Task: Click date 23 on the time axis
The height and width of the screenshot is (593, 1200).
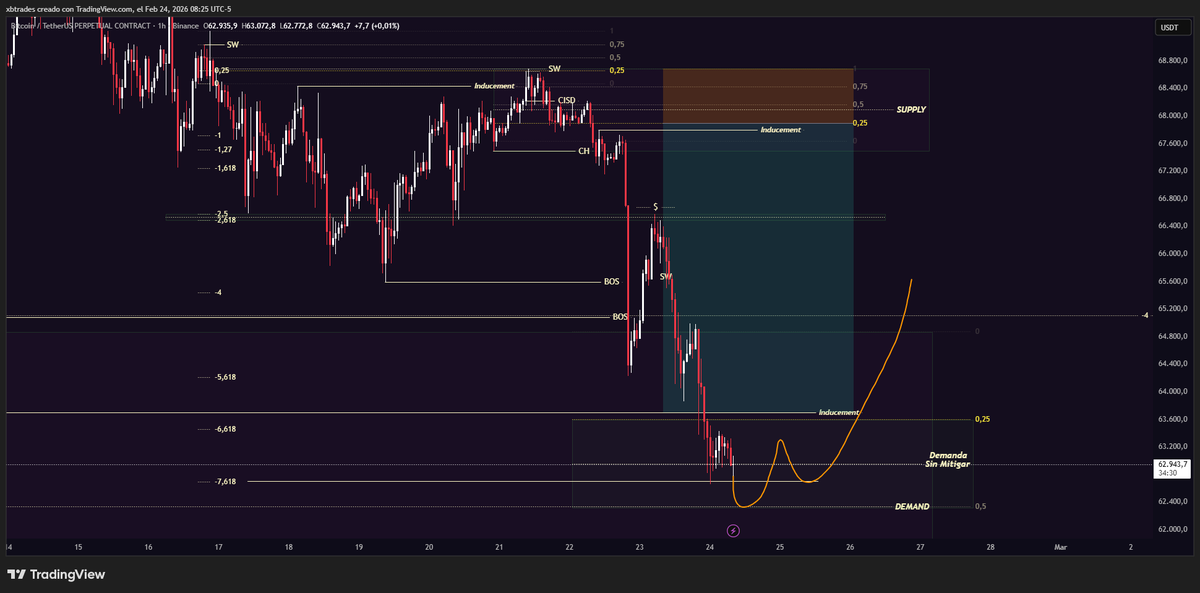Action: pyautogui.click(x=639, y=547)
